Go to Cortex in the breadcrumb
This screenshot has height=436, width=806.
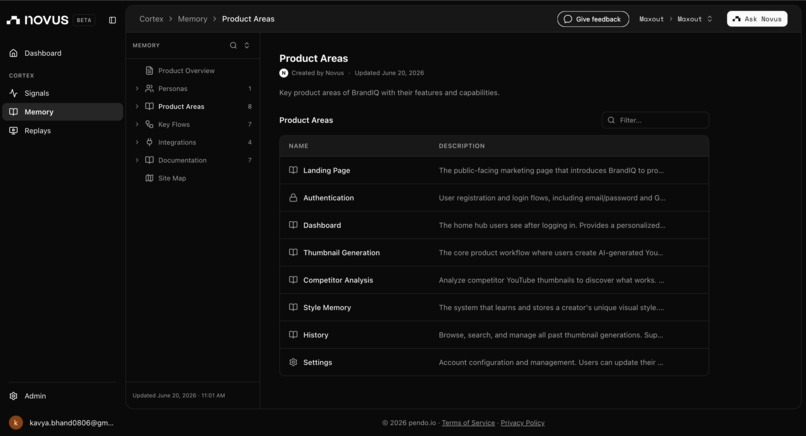point(151,19)
